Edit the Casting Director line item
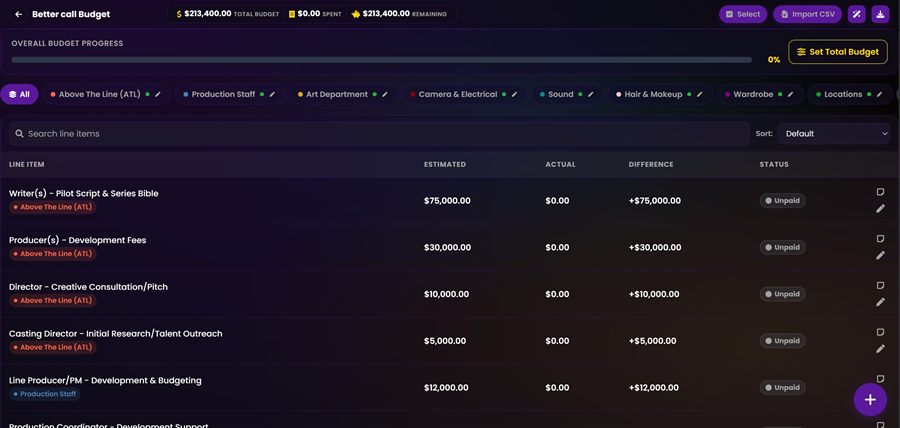The image size is (900, 428). pos(880,349)
